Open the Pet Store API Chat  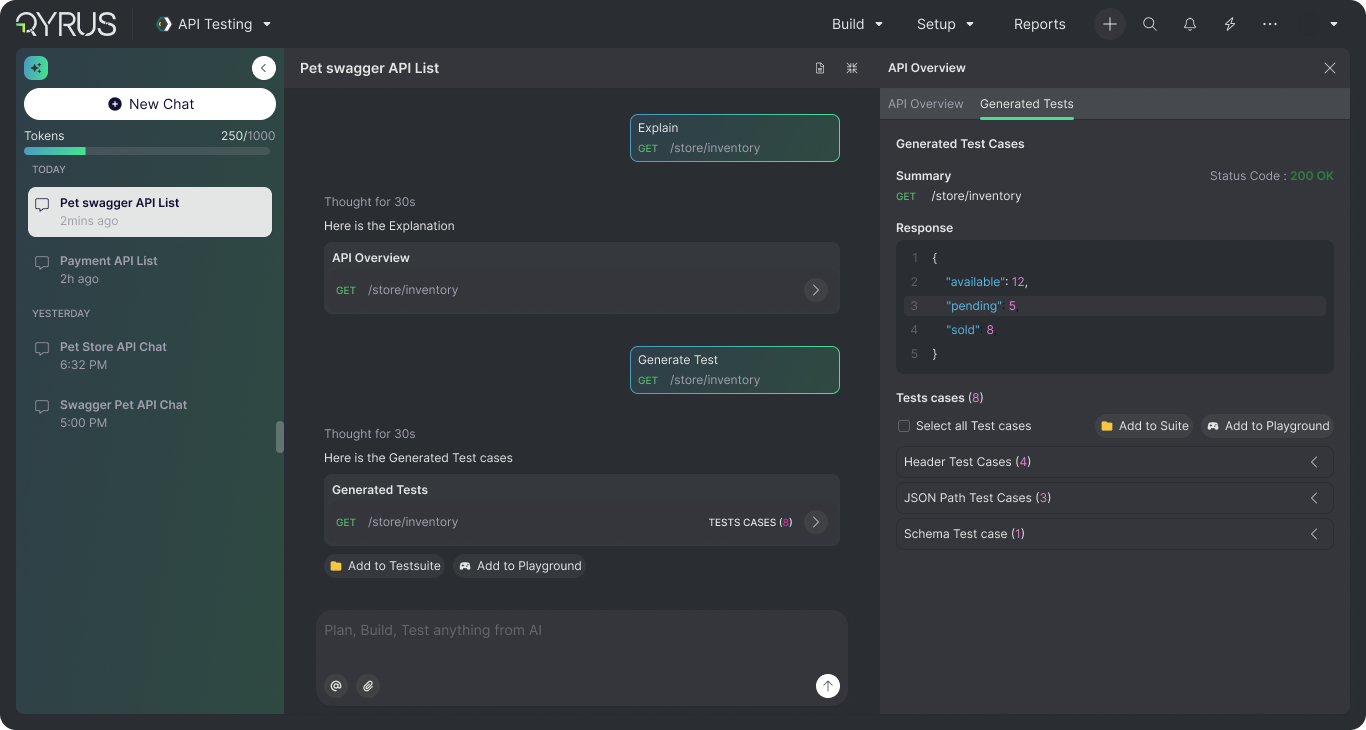[x=150, y=356]
